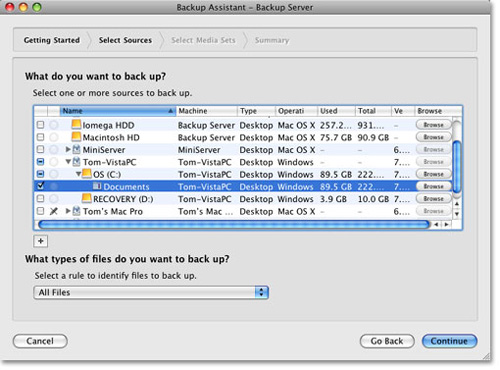The width and height of the screenshot is (500, 370).
Task: Open the Select Media Sets step
Action: tap(203, 40)
